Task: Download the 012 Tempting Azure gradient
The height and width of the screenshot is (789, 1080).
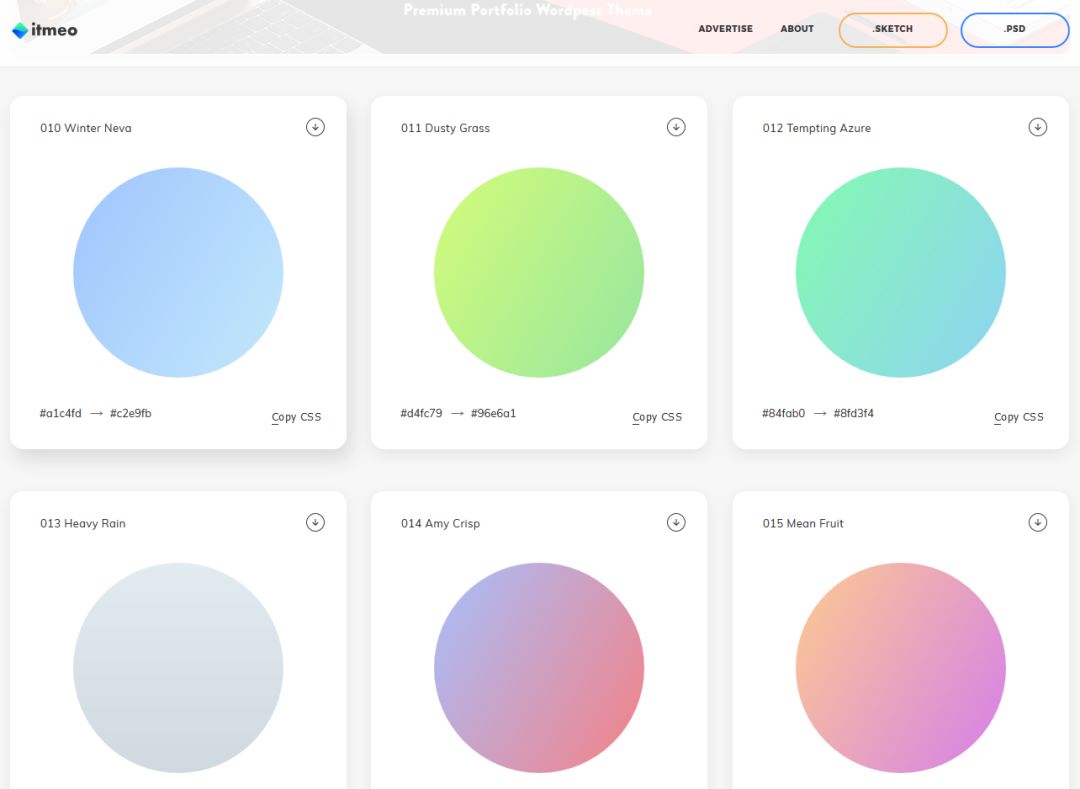Action: 1038,127
